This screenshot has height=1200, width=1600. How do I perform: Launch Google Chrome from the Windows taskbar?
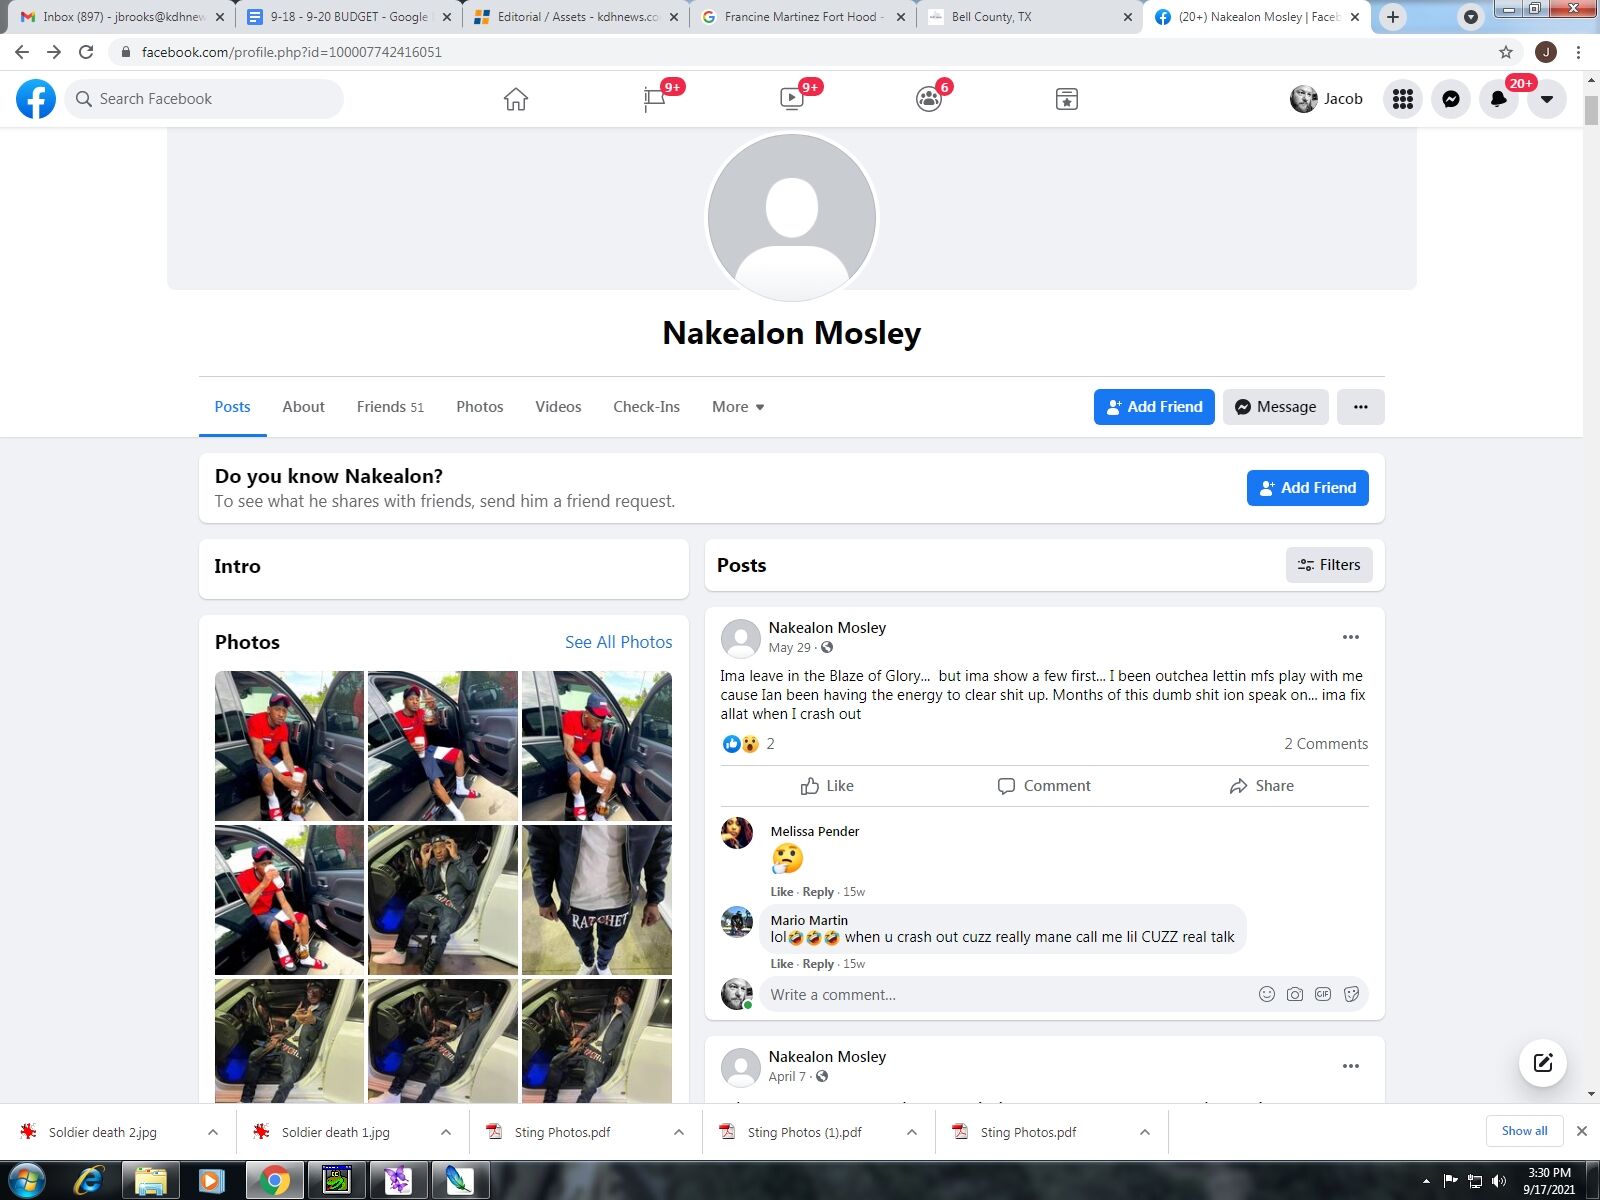[273, 1181]
